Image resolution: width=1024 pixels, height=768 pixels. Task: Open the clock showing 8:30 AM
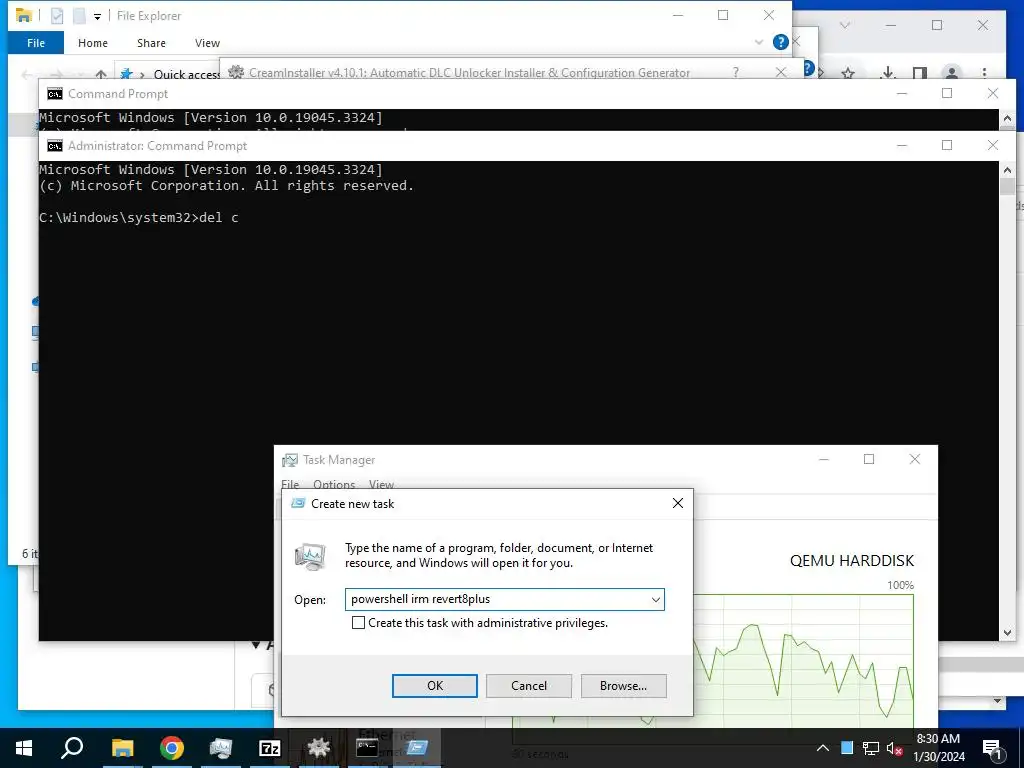click(938, 748)
